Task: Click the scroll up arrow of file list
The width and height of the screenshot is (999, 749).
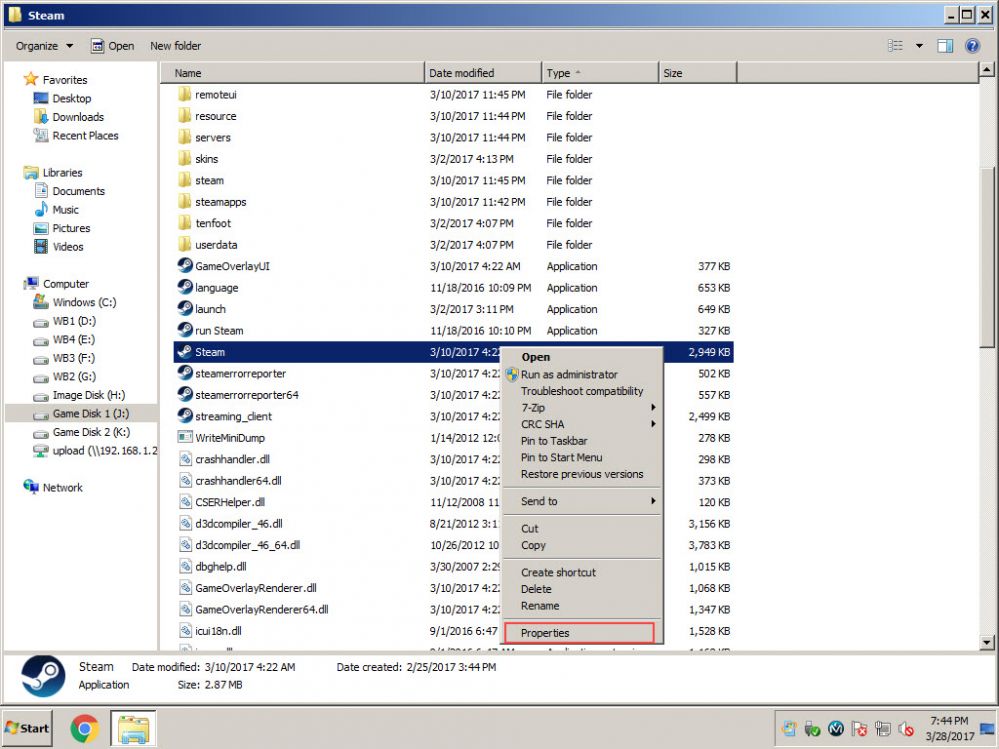Action: pos(986,69)
